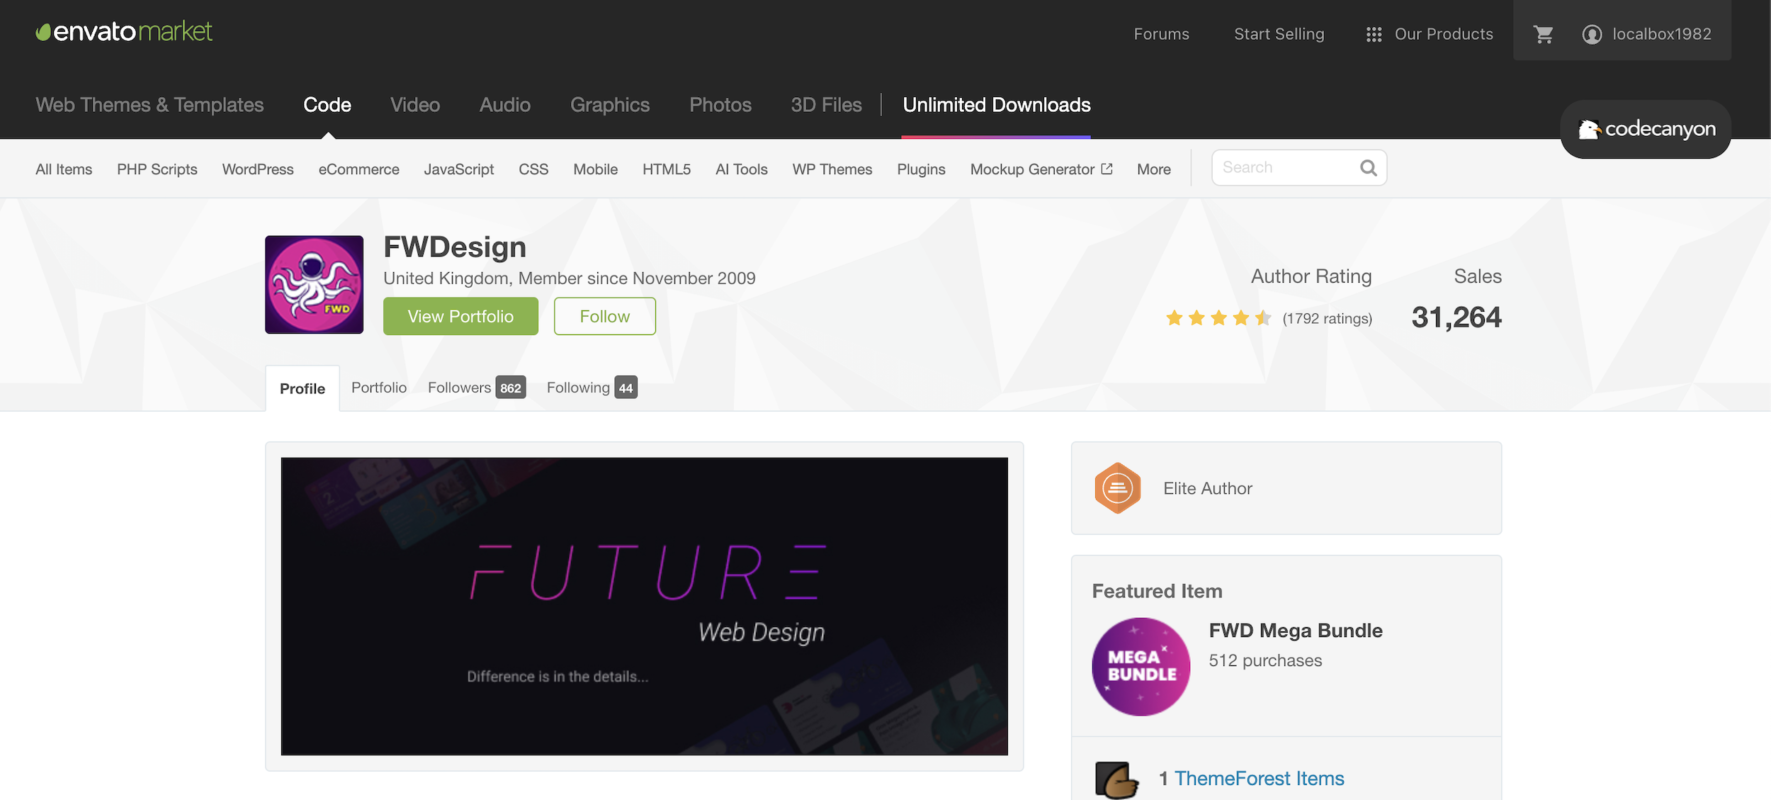Click the Envato Market logo

124,32
